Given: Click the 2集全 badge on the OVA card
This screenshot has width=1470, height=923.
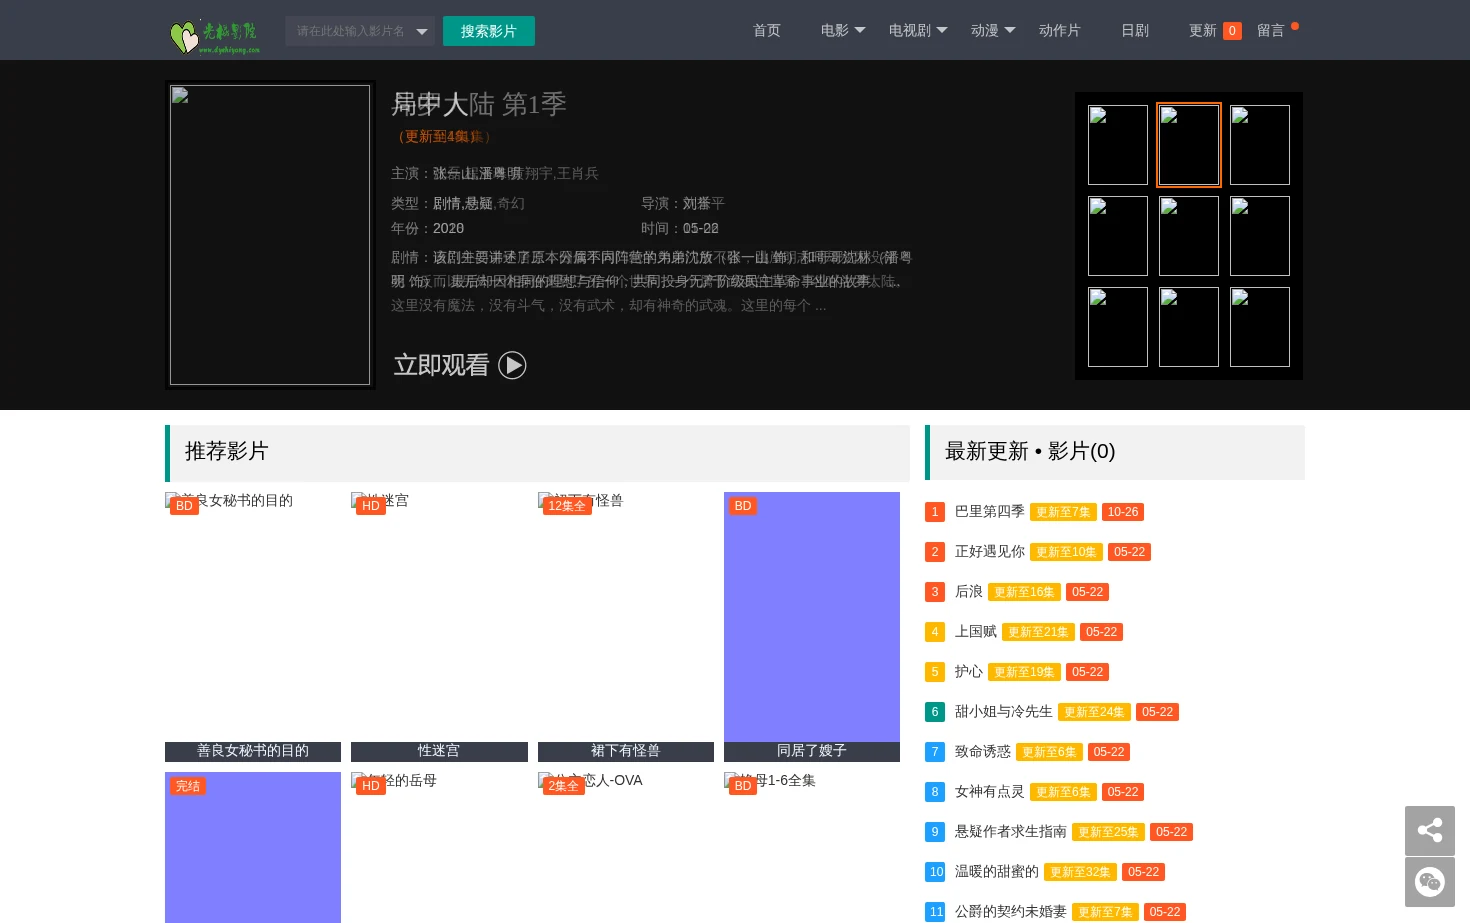Looking at the screenshot, I should (564, 786).
